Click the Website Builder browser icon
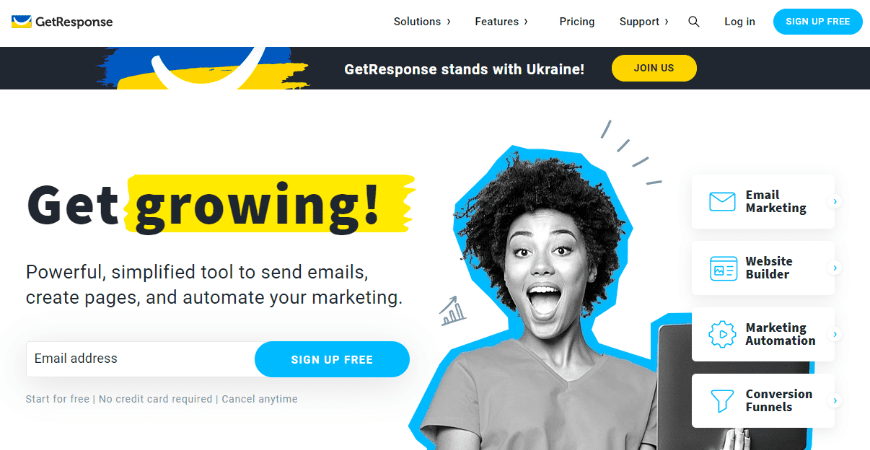Viewport: 870px width, 450px height. pos(724,269)
